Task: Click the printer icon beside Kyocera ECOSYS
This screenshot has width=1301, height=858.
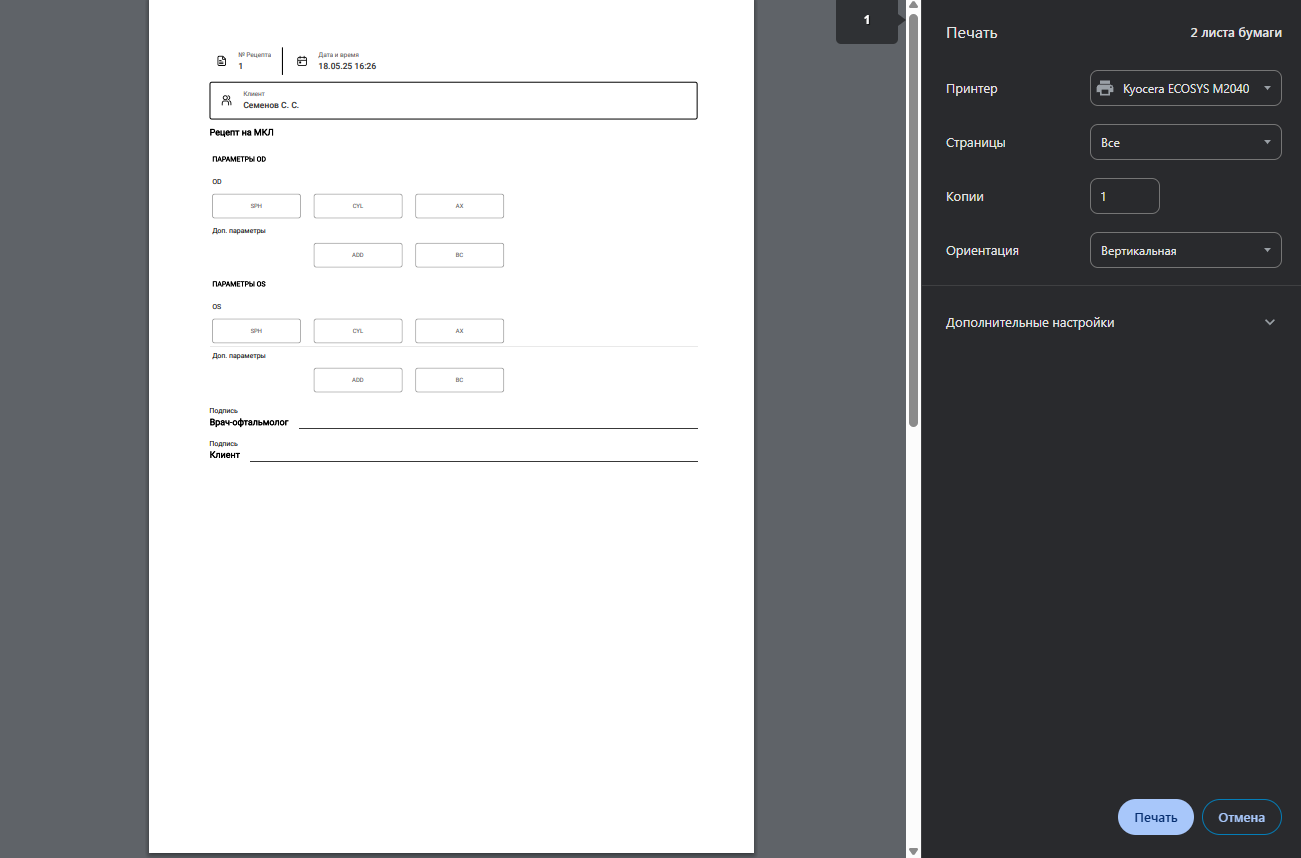Action: click(1105, 88)
